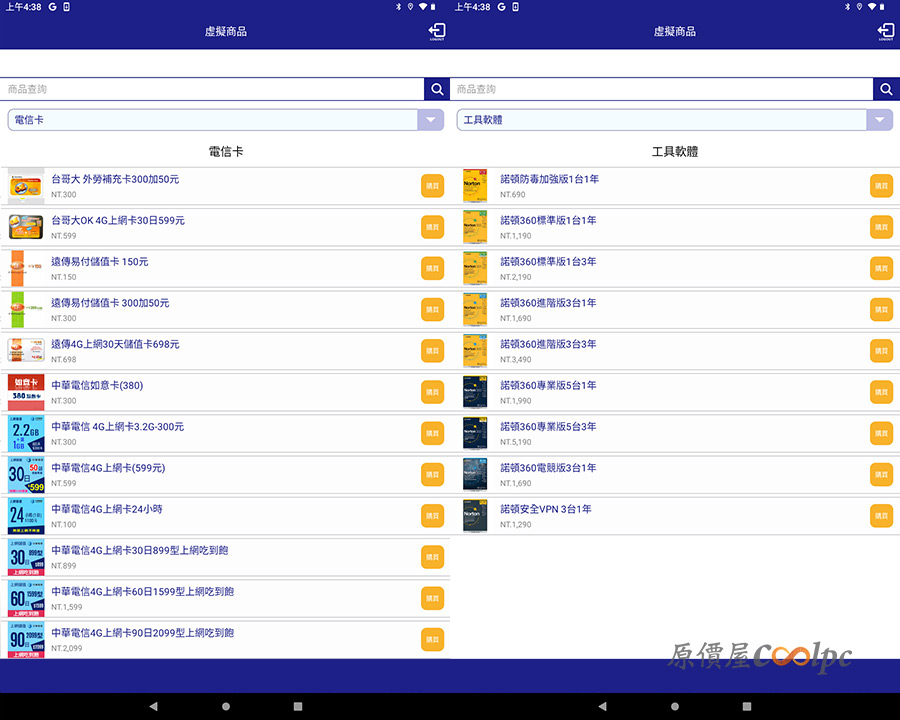Click the NT.3,490 price text
The width and height of the screenshot is (900, 720).
click(x=515, y=359)
